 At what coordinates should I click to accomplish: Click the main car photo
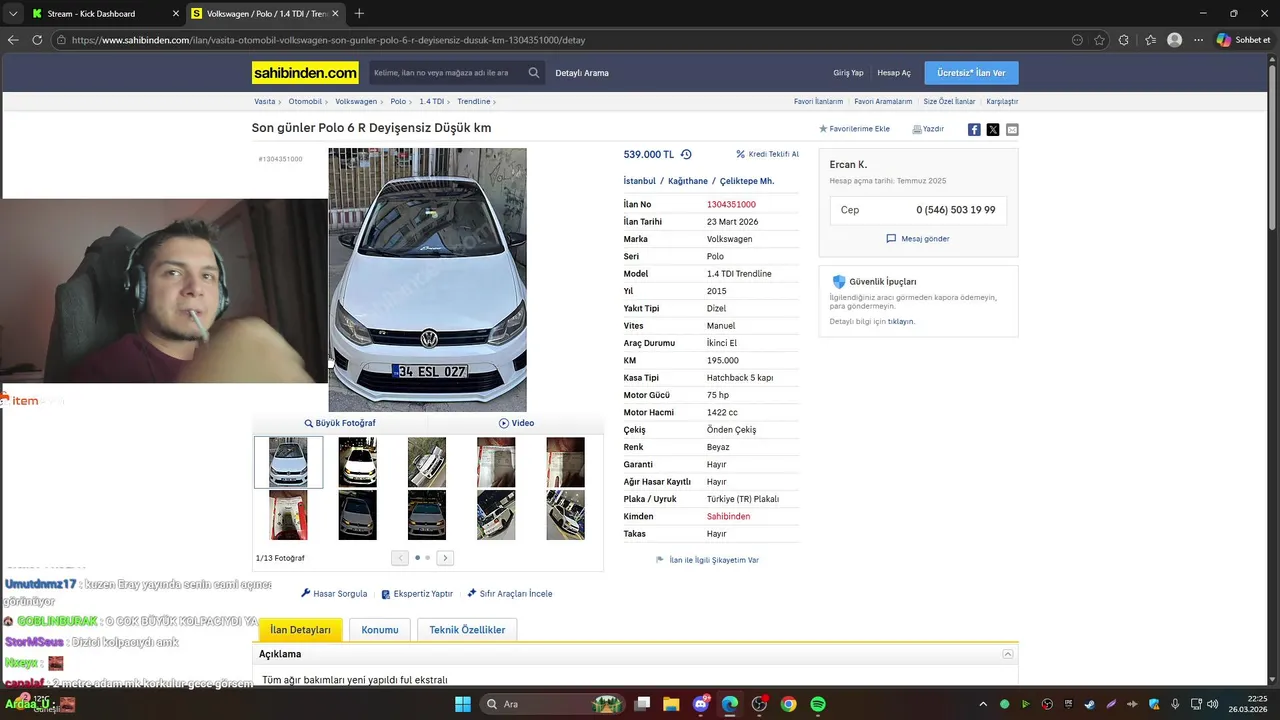[x=427, y=280]
